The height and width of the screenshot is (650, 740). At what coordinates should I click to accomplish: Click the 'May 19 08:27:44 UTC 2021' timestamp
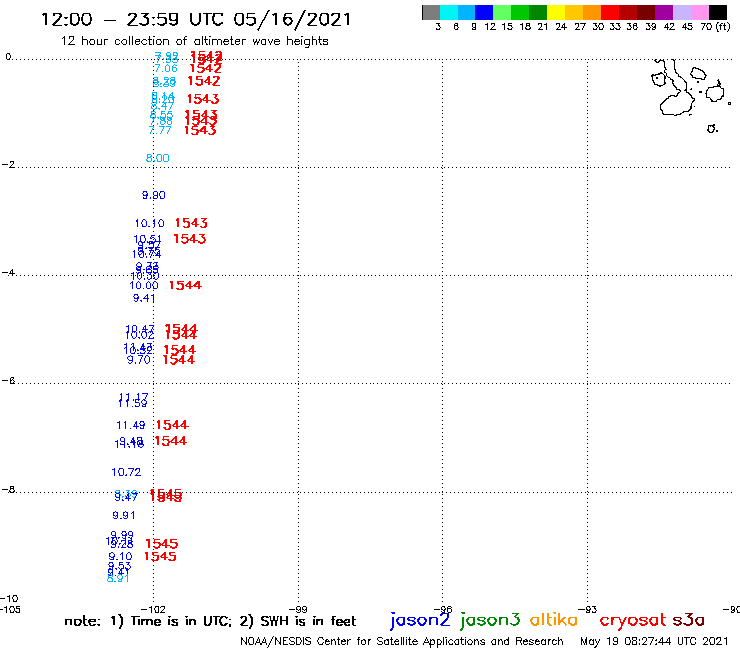coord(654,641)
